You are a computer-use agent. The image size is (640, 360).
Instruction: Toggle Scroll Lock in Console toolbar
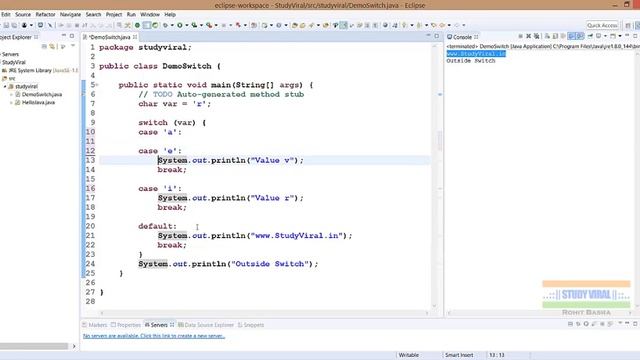click(x=555, y=36)
